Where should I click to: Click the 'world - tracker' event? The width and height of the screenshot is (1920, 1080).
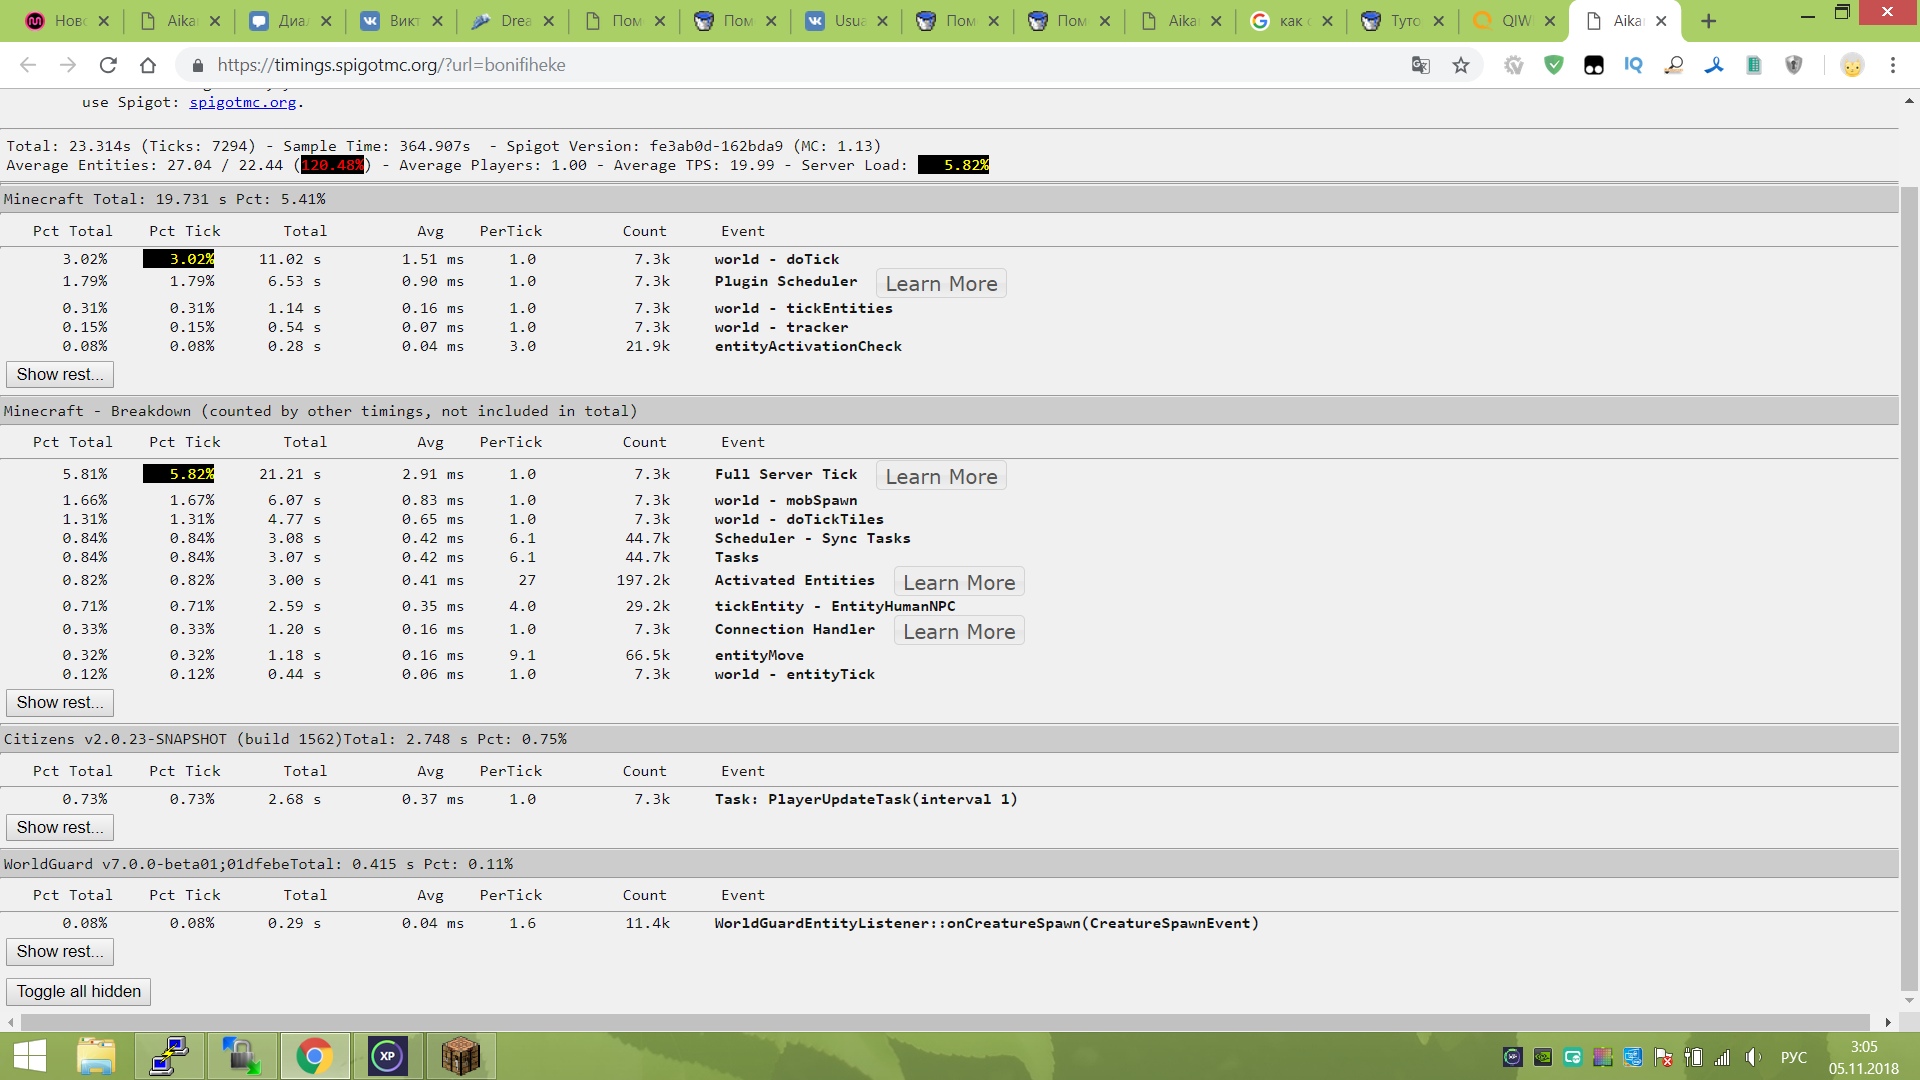click(782, 327)
